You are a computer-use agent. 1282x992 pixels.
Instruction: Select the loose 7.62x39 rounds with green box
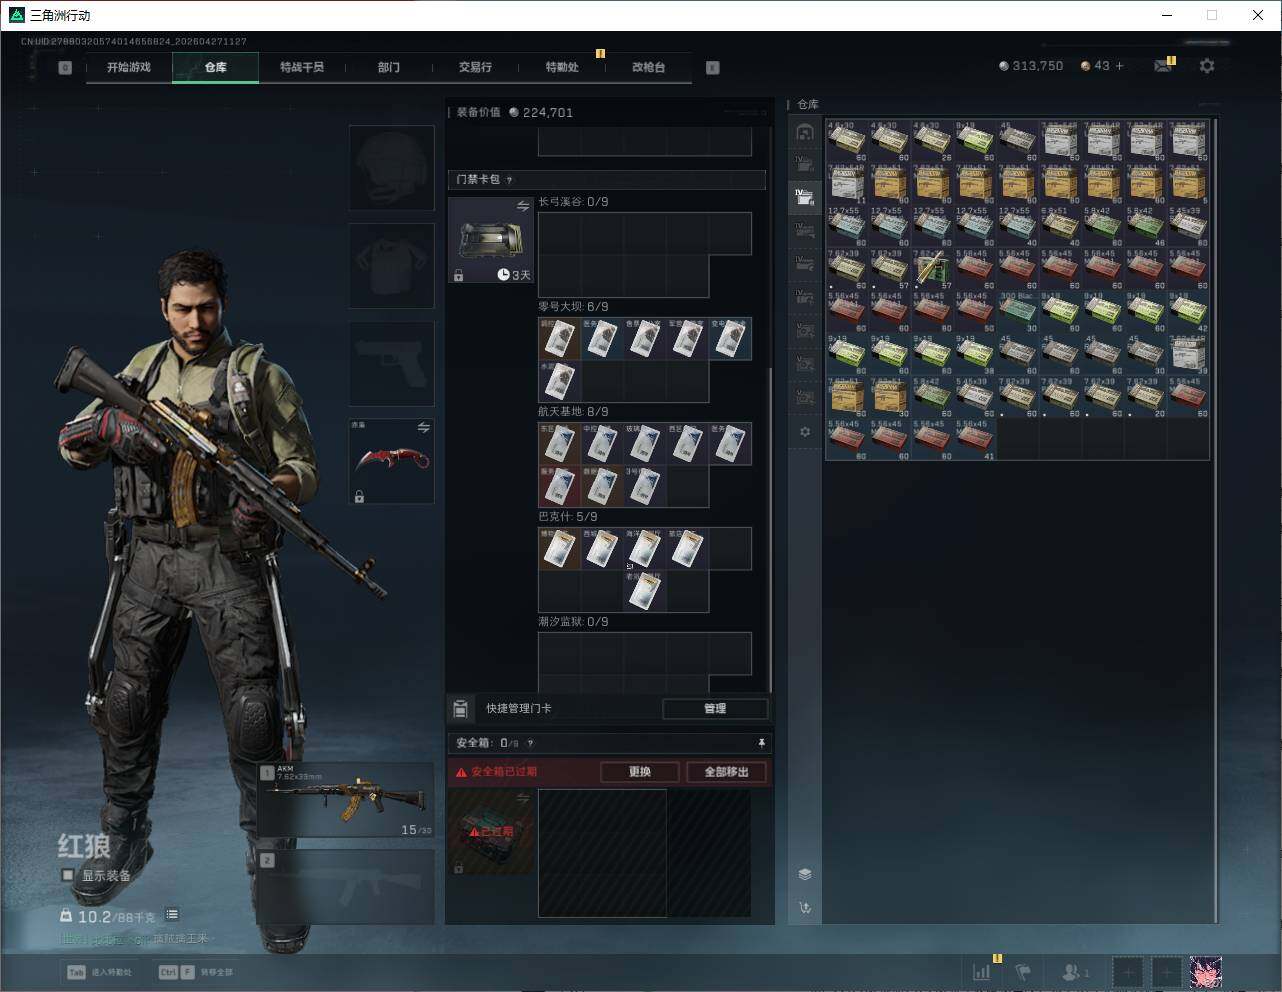(932, 269)
